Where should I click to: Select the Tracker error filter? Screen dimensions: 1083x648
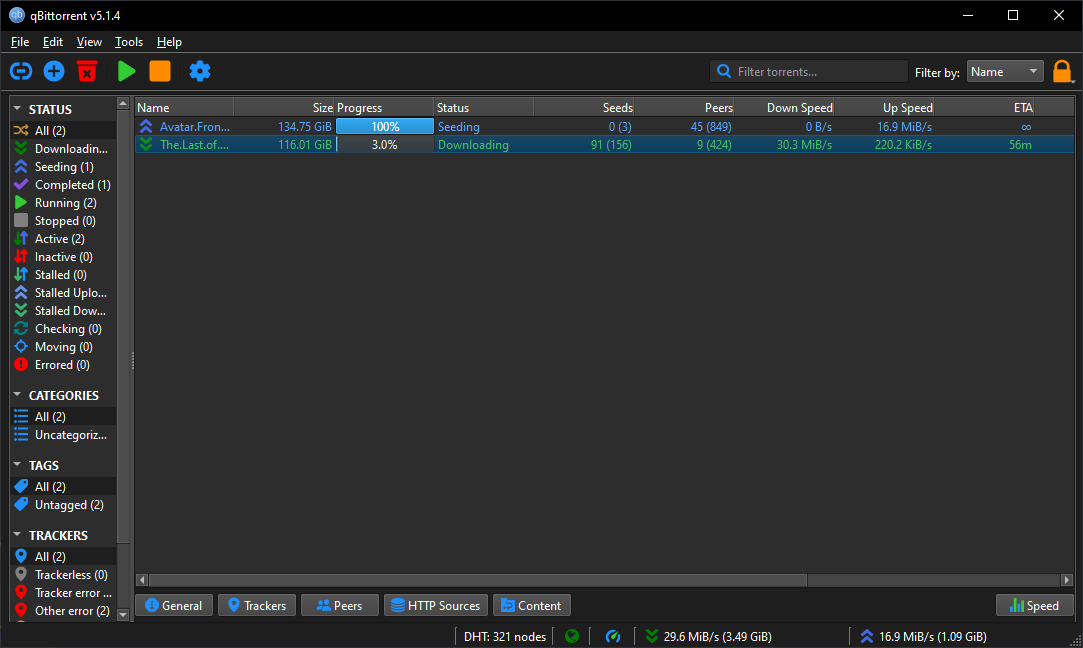(63, 592)
